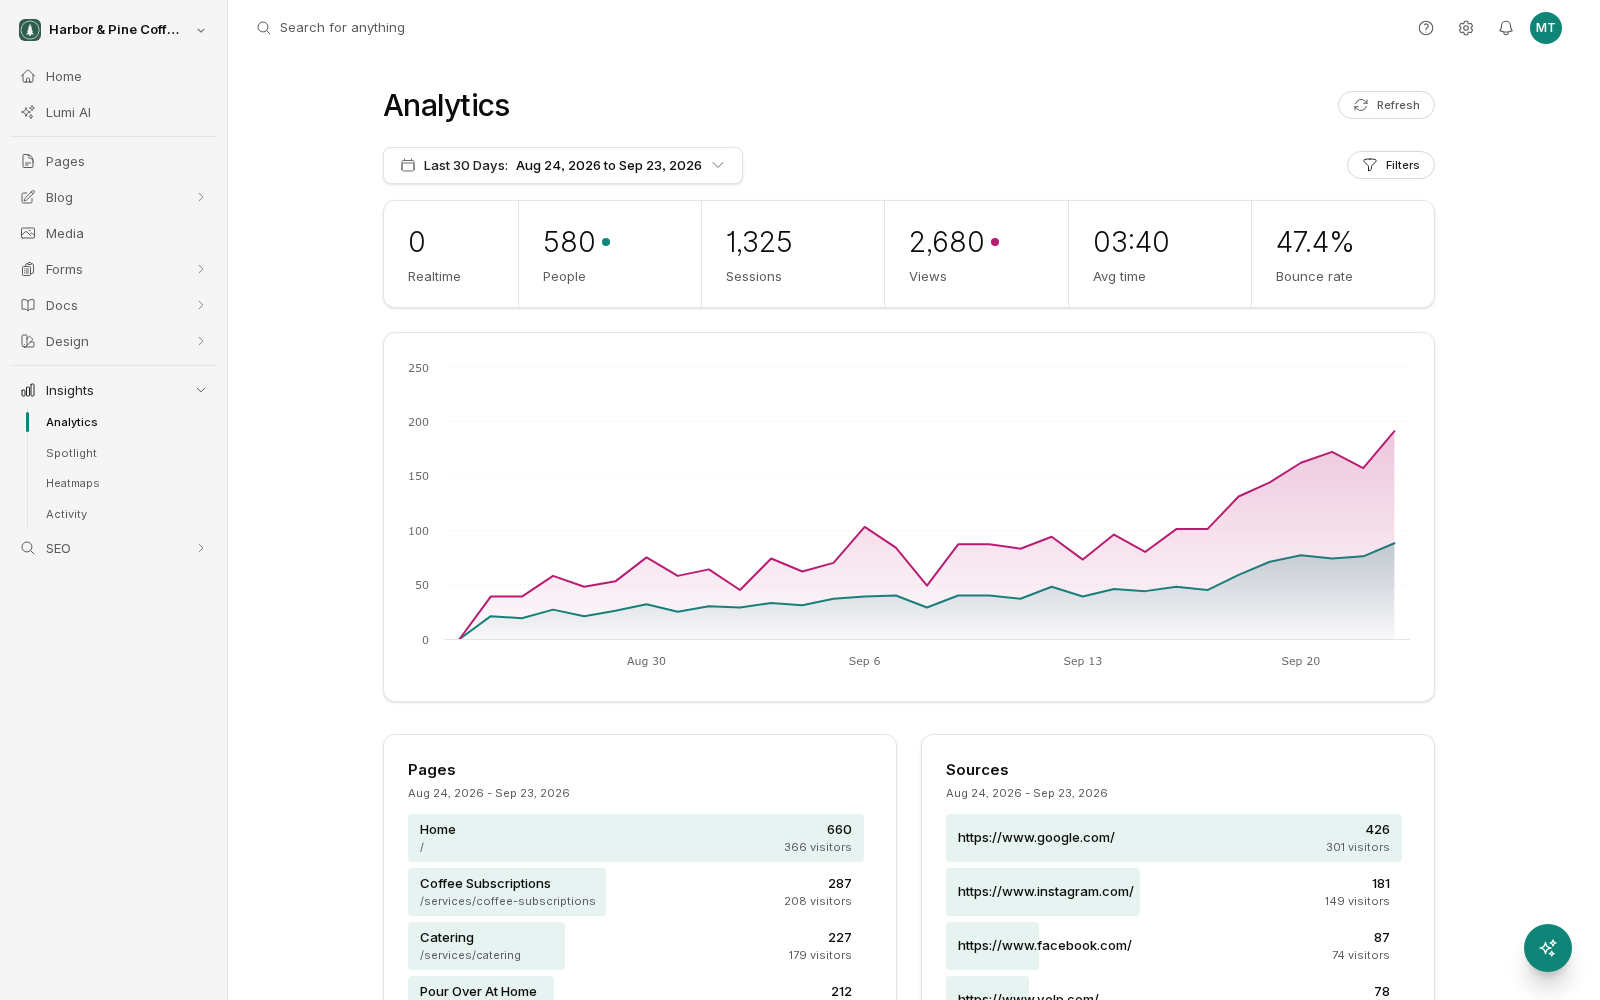This screenshot has height=1000, width=1600.
Task: Open notifications bell icon
Action: pyautogui.click(x=1506, y=28)
